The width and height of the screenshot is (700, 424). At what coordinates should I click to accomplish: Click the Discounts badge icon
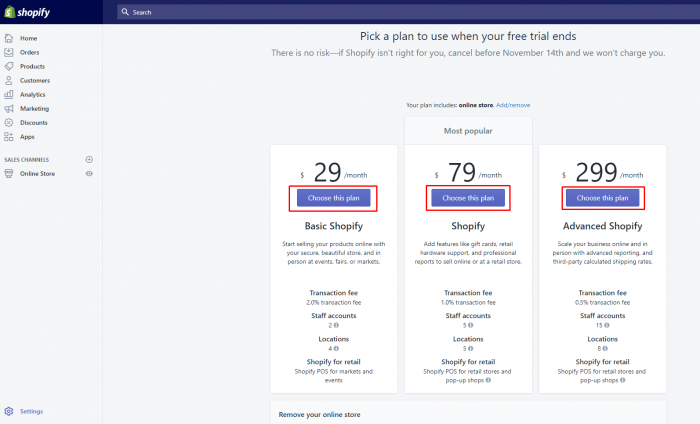tap(8, 122)
